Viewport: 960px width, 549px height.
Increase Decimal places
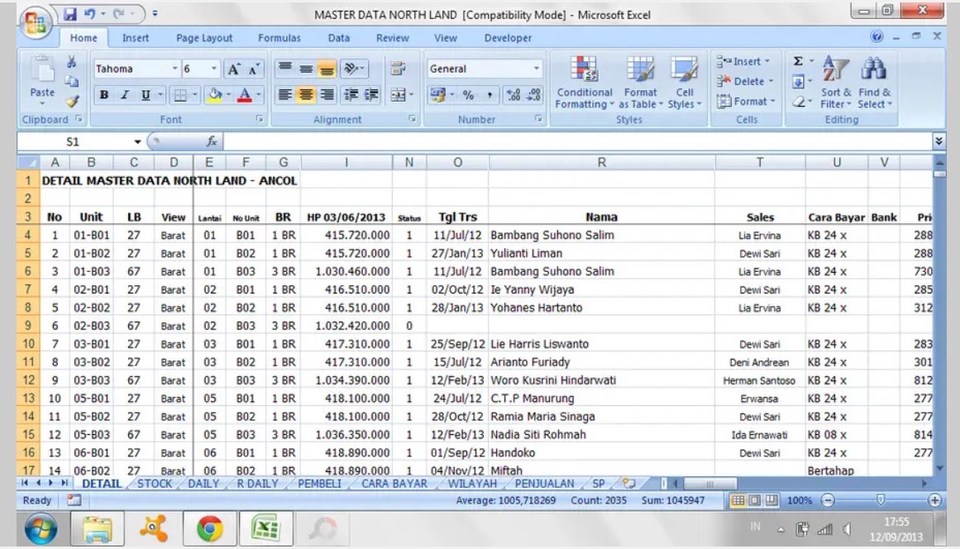[x=513, y=95]
